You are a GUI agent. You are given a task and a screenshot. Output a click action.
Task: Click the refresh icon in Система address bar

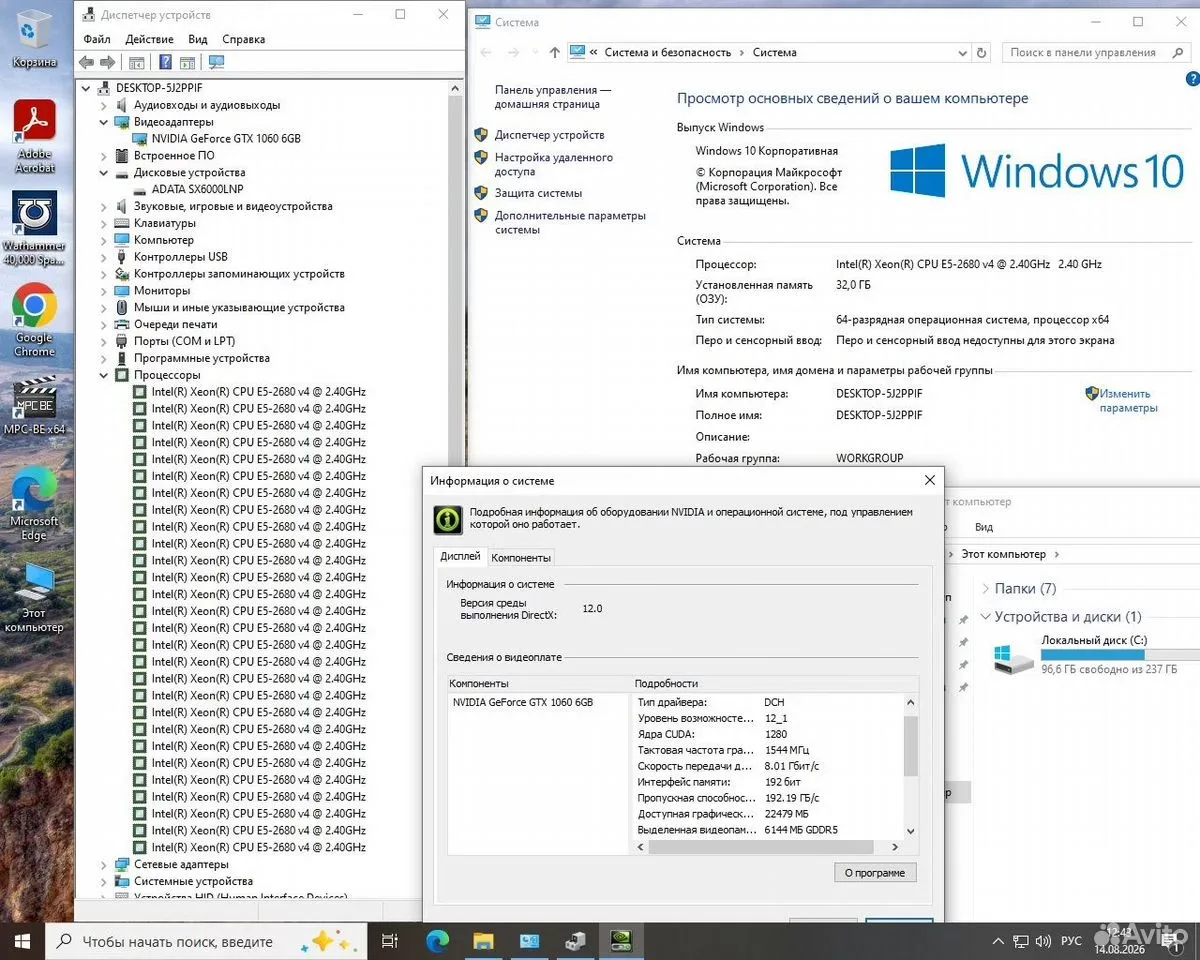[x=982, y=52]
